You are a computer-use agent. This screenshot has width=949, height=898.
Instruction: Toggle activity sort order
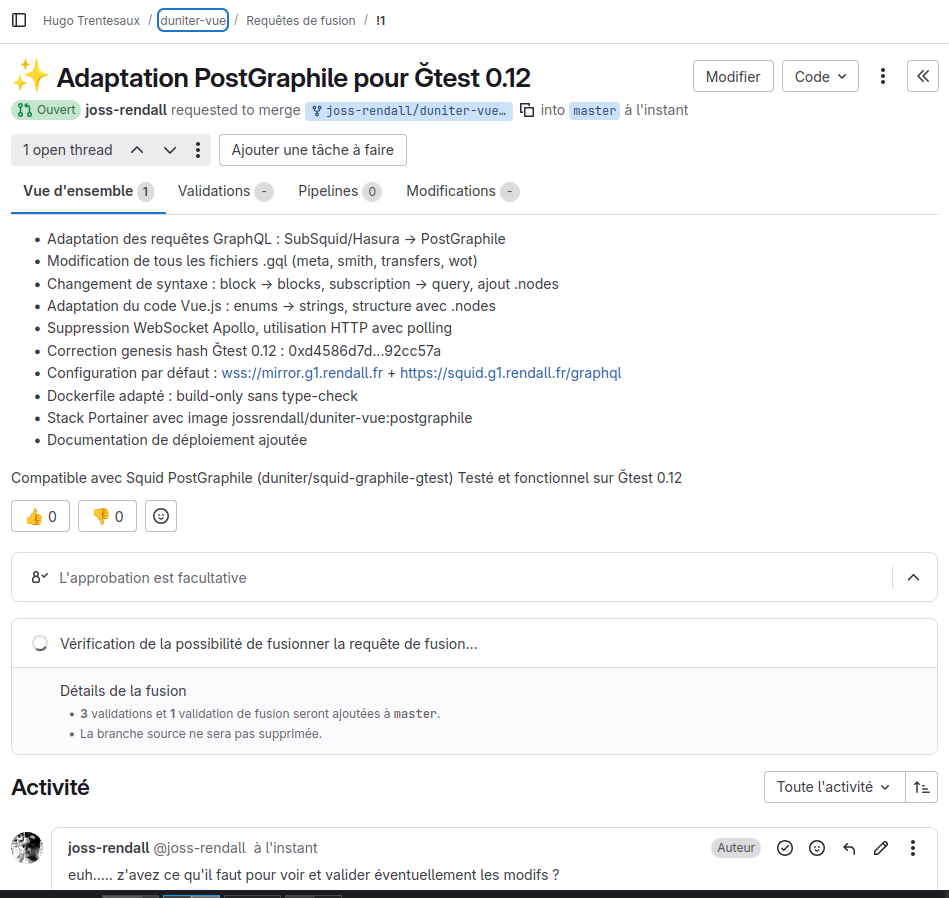tap(921, 787)
